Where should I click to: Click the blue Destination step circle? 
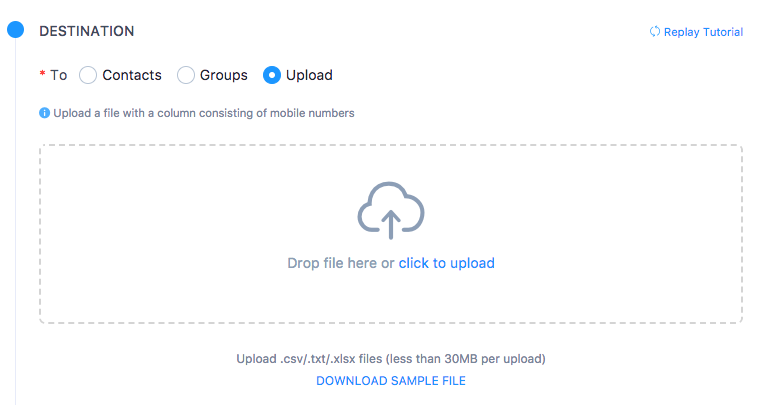[16, 30]
